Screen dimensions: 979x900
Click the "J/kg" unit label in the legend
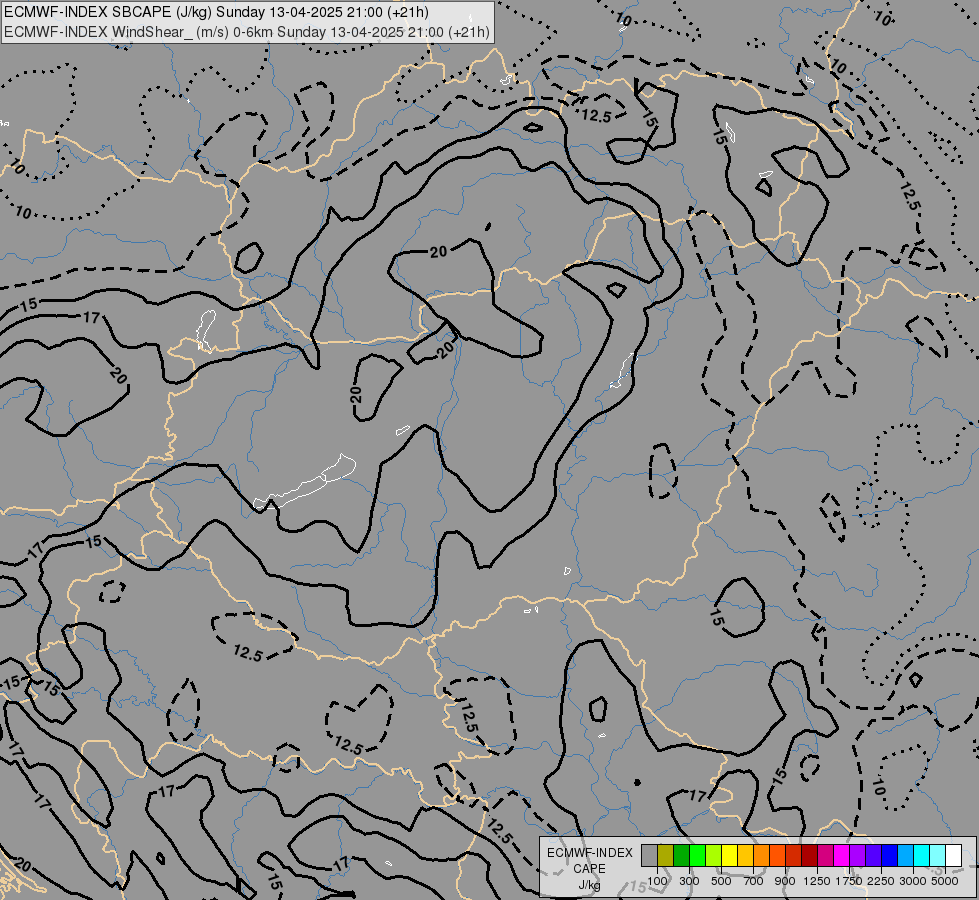[589, 885]
